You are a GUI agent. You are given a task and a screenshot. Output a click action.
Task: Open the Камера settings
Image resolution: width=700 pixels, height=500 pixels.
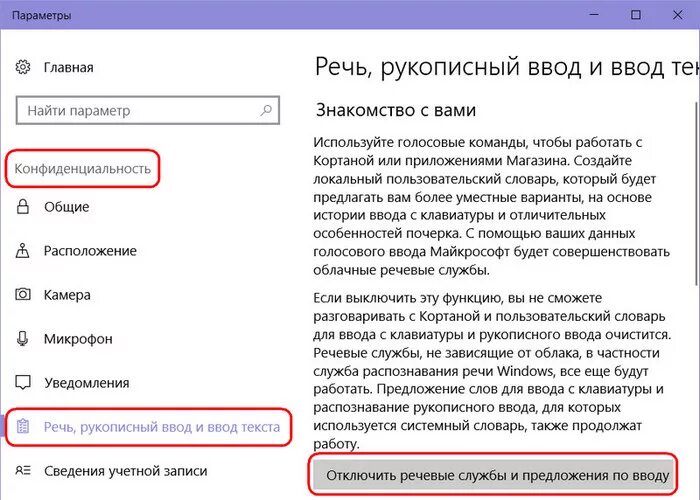tap(67, 295)
